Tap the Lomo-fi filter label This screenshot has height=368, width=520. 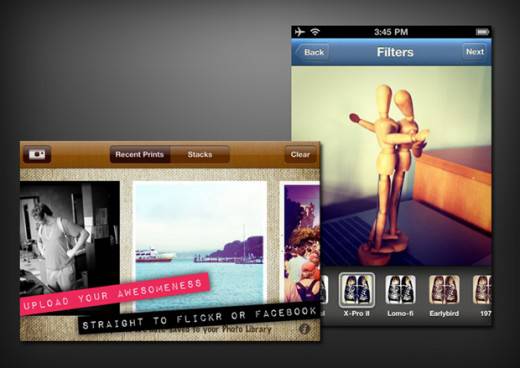pyautogui.click(x=400, y=313)
